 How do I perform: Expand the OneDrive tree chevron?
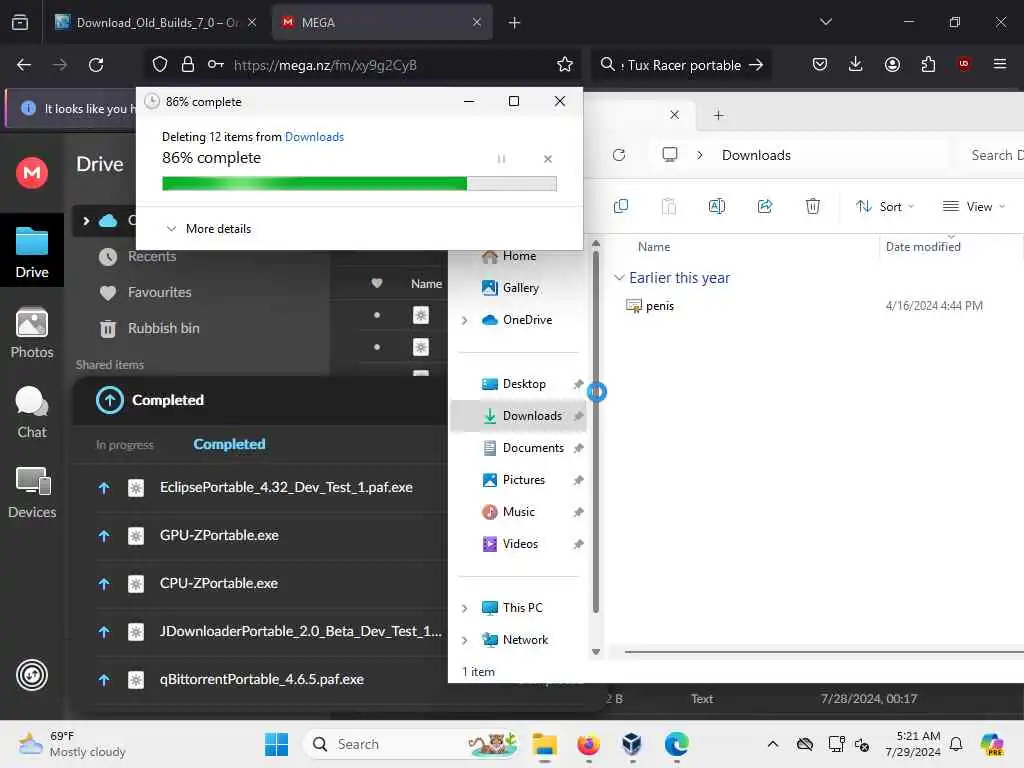coord(464,320)
